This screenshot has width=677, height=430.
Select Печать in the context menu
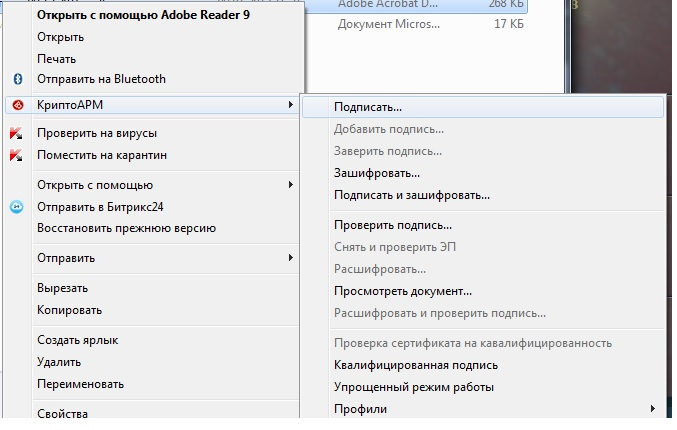coord(57,59)
